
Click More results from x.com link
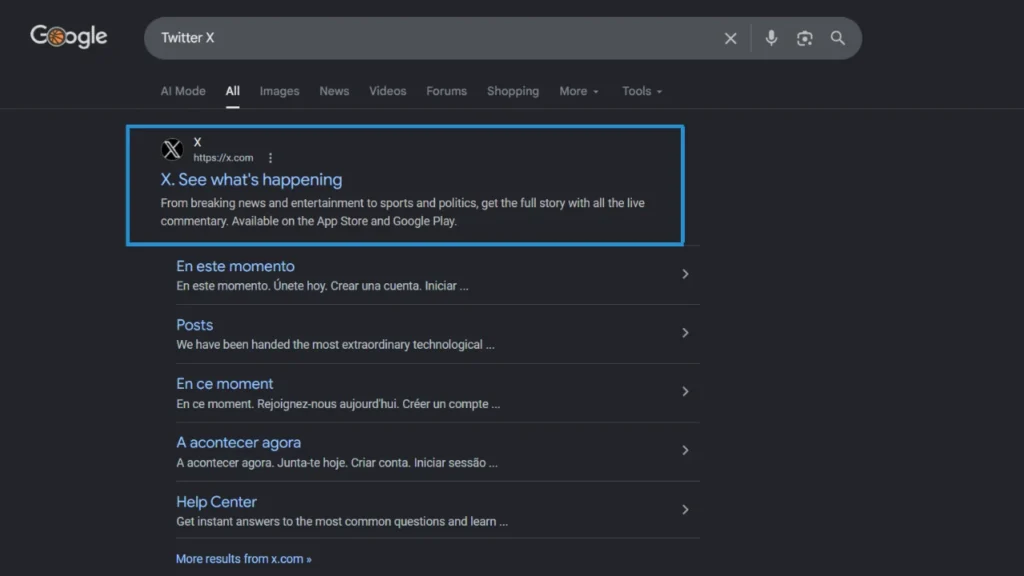coord(244,559)
